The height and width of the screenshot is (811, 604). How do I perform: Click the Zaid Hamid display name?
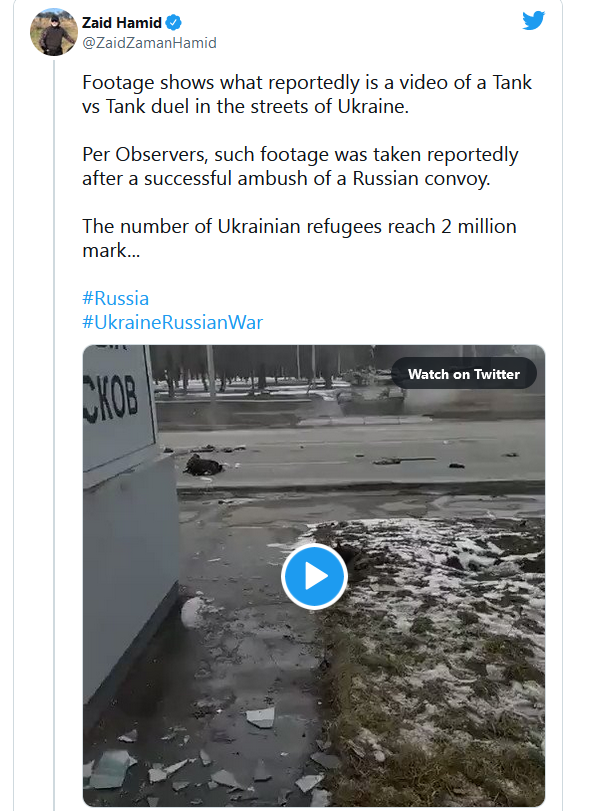click(122, 23)
